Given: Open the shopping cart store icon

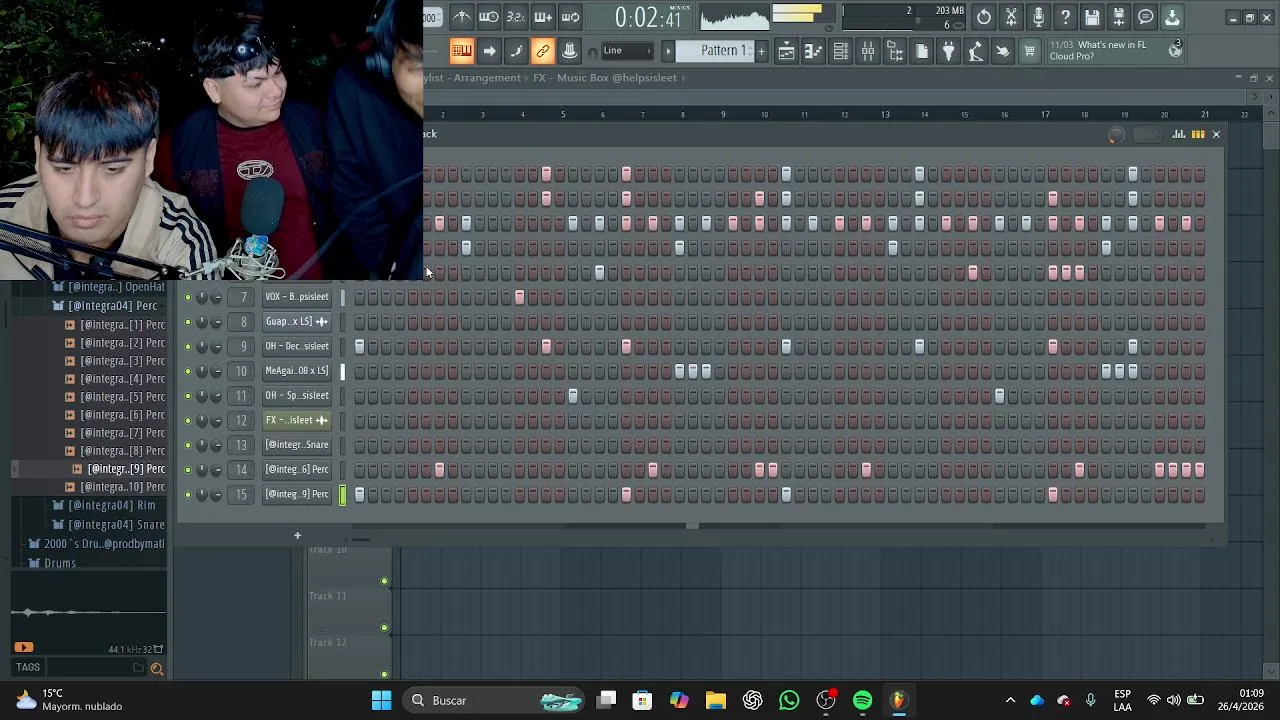Looking at the screenshot, I should (x=1030, y=52).
